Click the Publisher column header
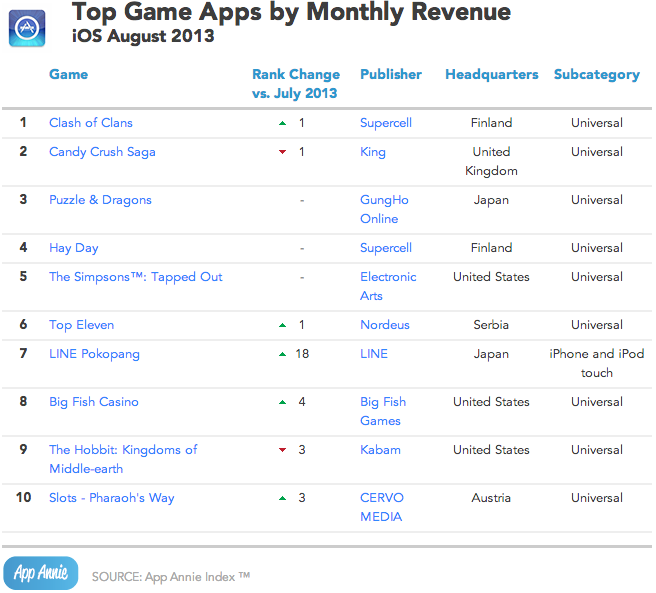Viewport: 656px width, 593px height. coord(391,74)
